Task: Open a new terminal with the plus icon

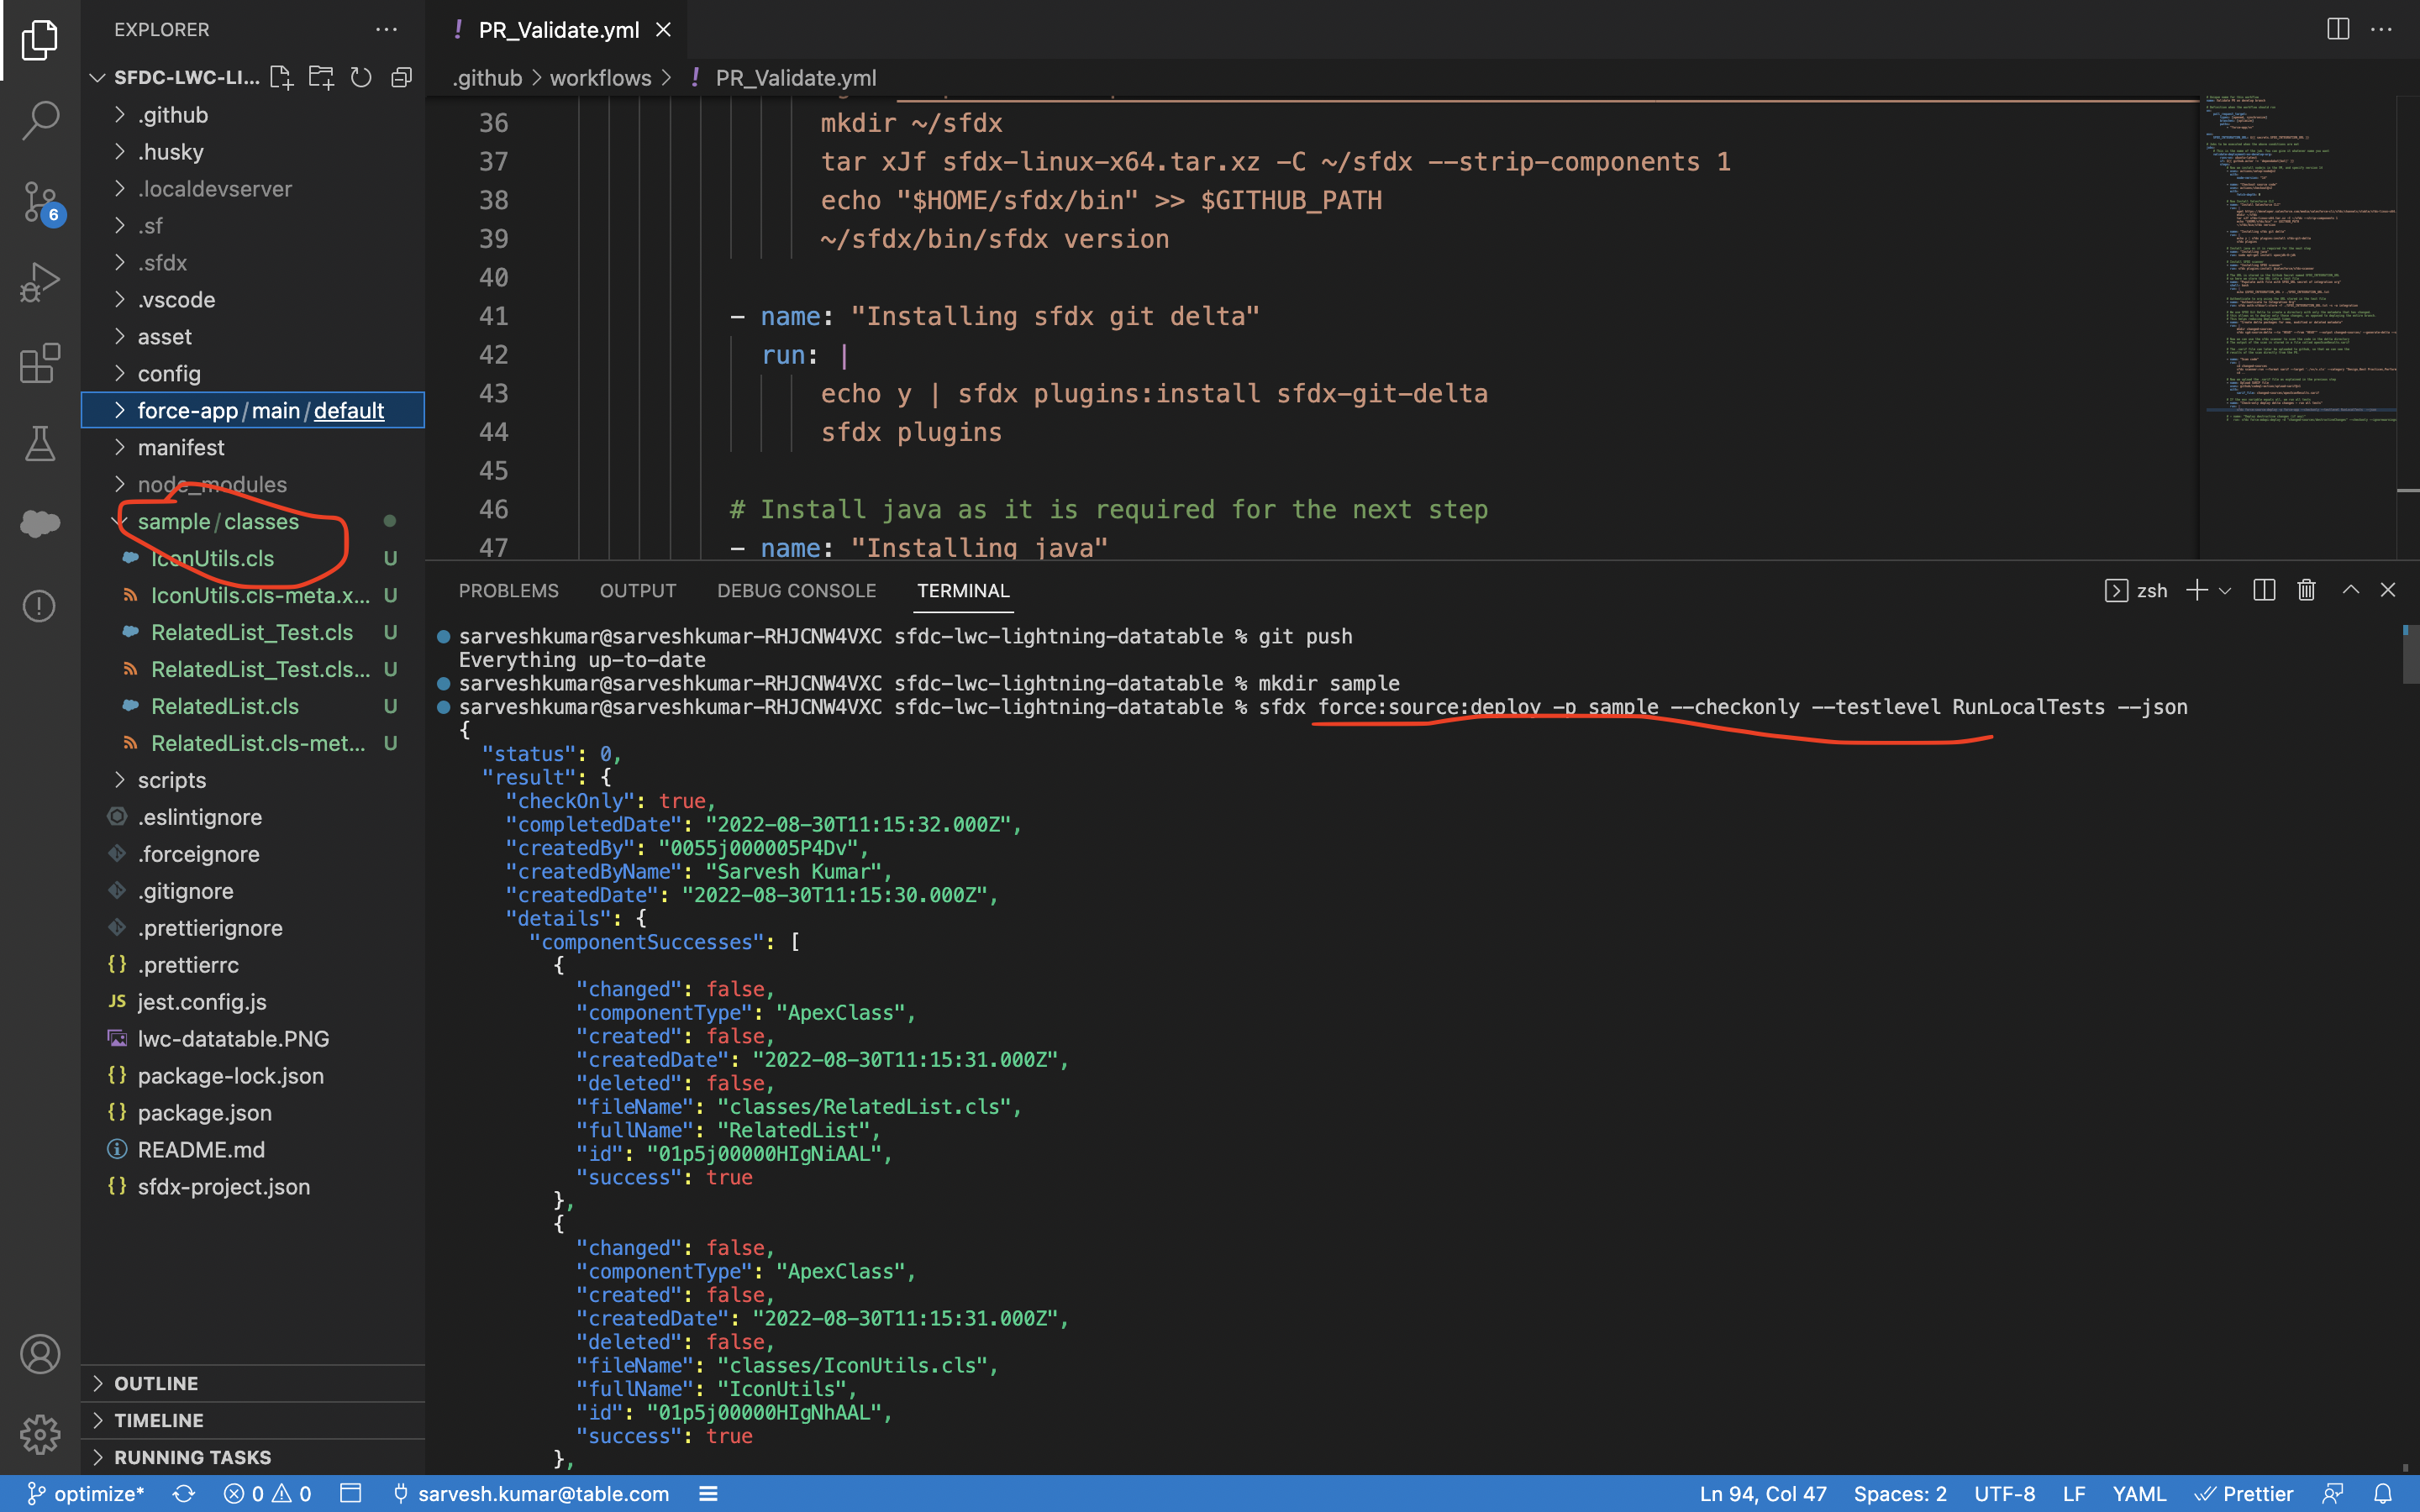Action: tap(2196, 590)
